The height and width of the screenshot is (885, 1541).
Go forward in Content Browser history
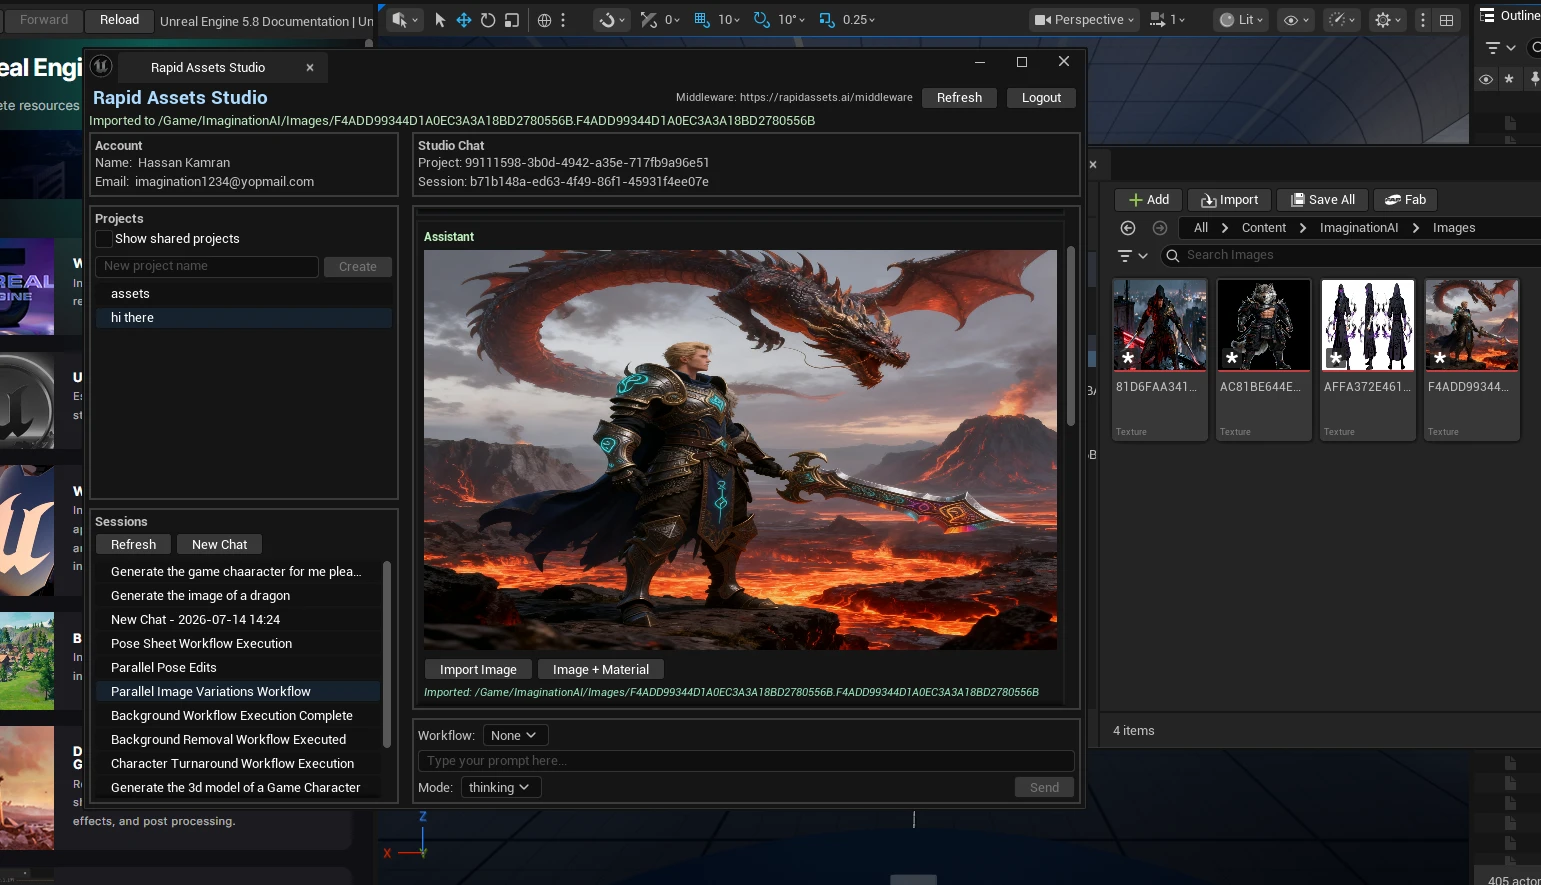(1160, 228)
